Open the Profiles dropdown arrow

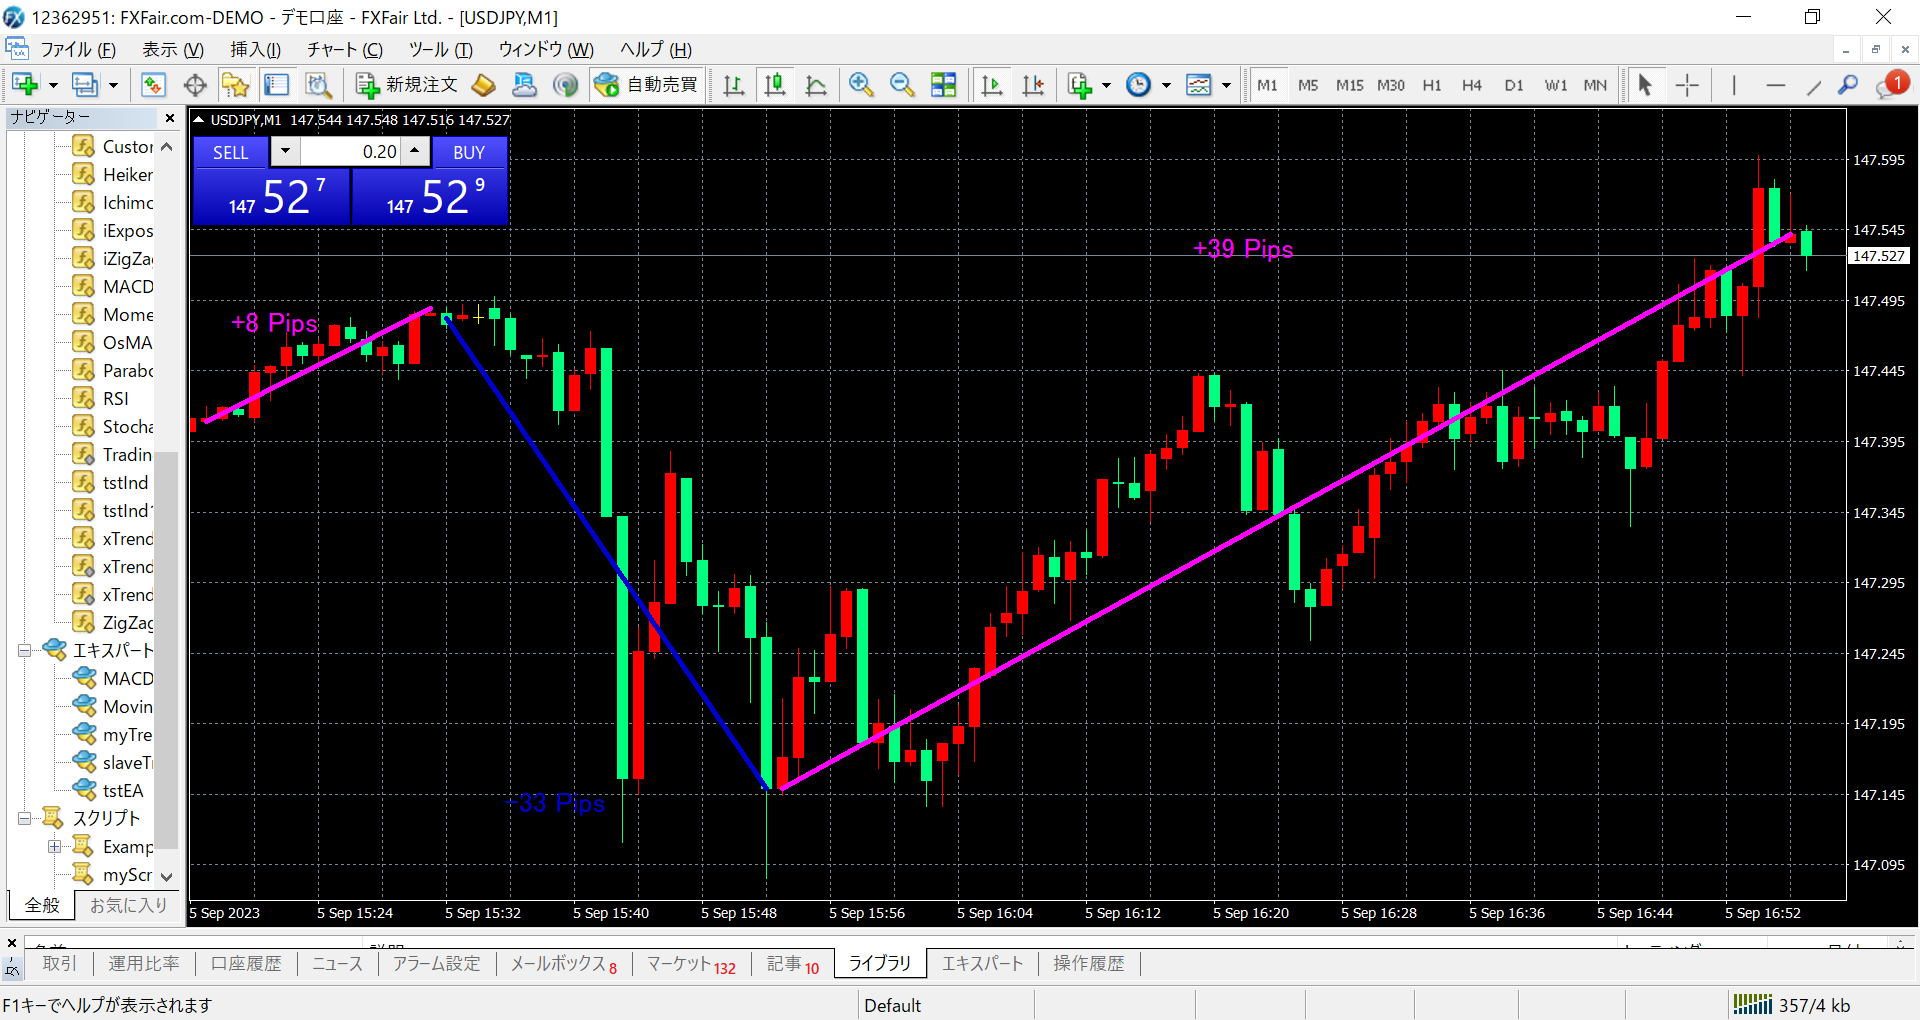(x=113, y=85)
